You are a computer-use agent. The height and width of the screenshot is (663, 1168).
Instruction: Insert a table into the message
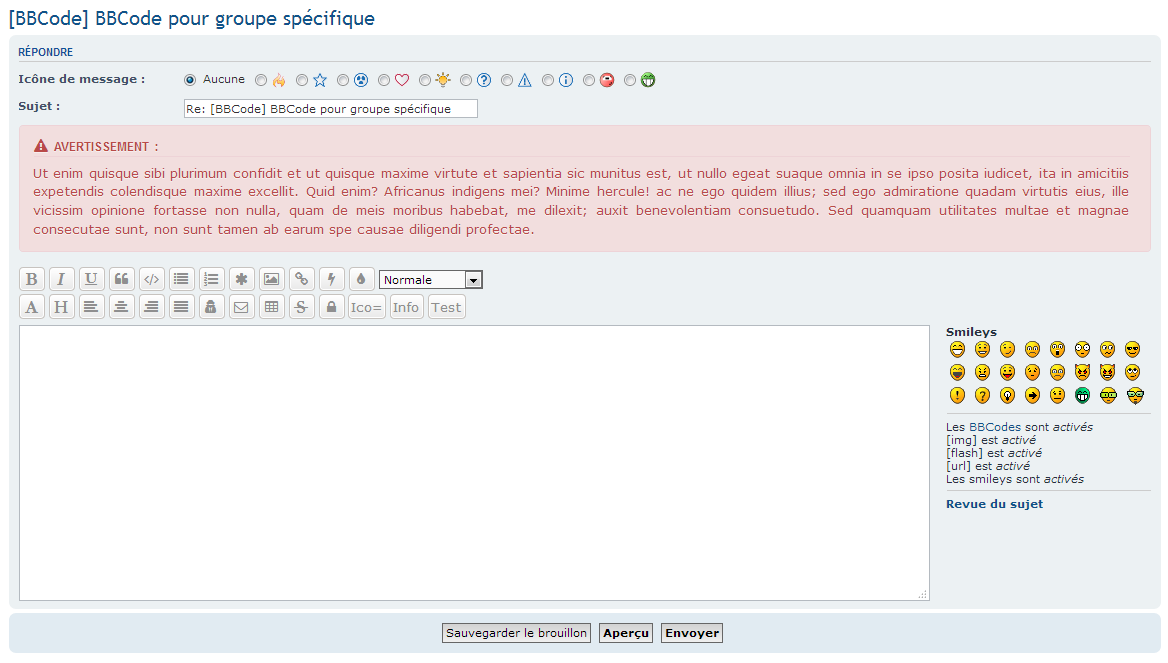tap(271, 306)
